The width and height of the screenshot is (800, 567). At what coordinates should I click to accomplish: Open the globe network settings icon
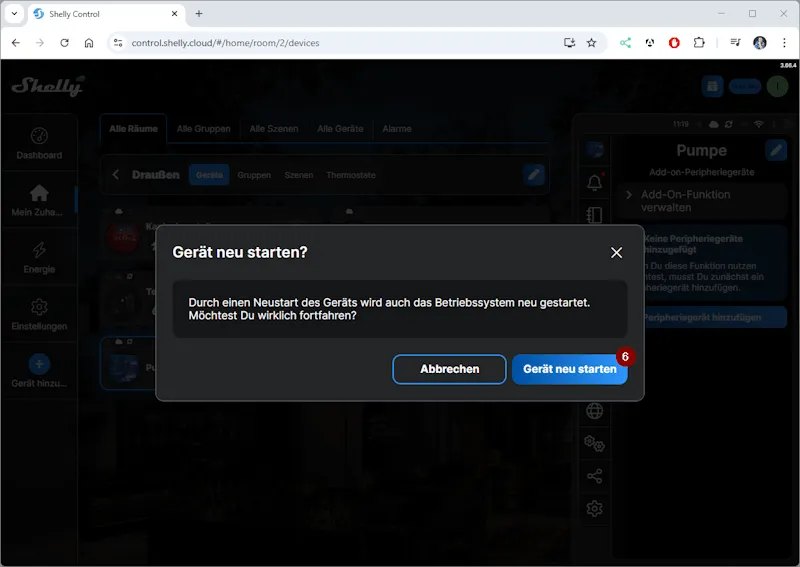coord(595,410)
